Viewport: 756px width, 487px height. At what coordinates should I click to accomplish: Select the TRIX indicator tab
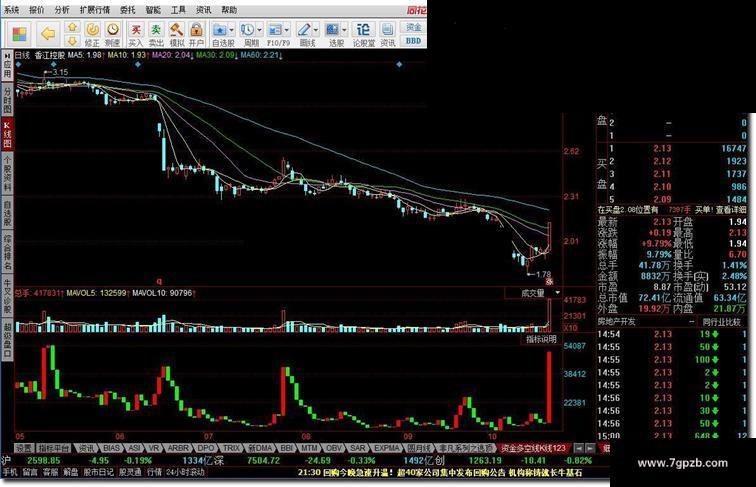pyautogui.click(x=231, y=448)
